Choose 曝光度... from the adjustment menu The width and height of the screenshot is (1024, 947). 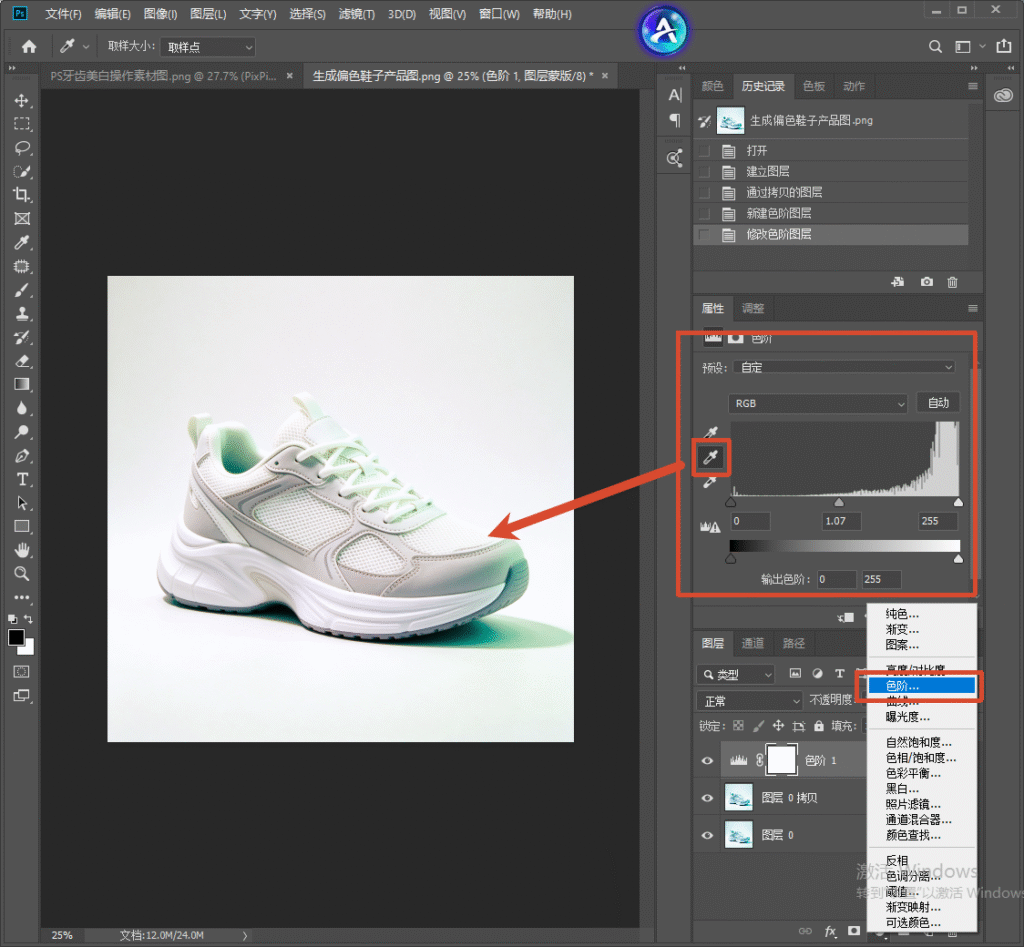907,717
